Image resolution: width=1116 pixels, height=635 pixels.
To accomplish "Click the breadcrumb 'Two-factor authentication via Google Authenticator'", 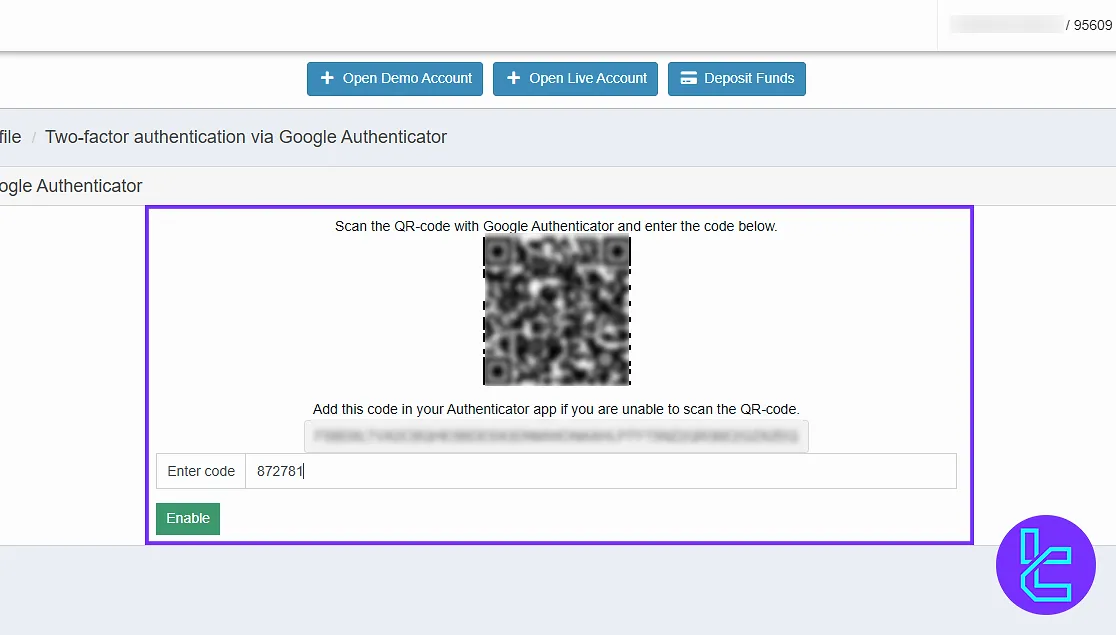I will coord(246,137).
